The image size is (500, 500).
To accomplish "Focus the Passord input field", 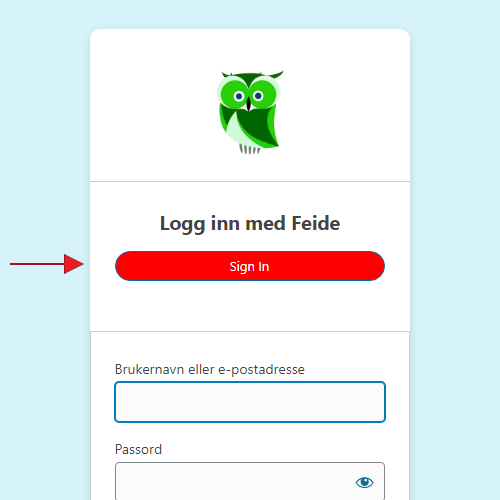I will point(250,481).
